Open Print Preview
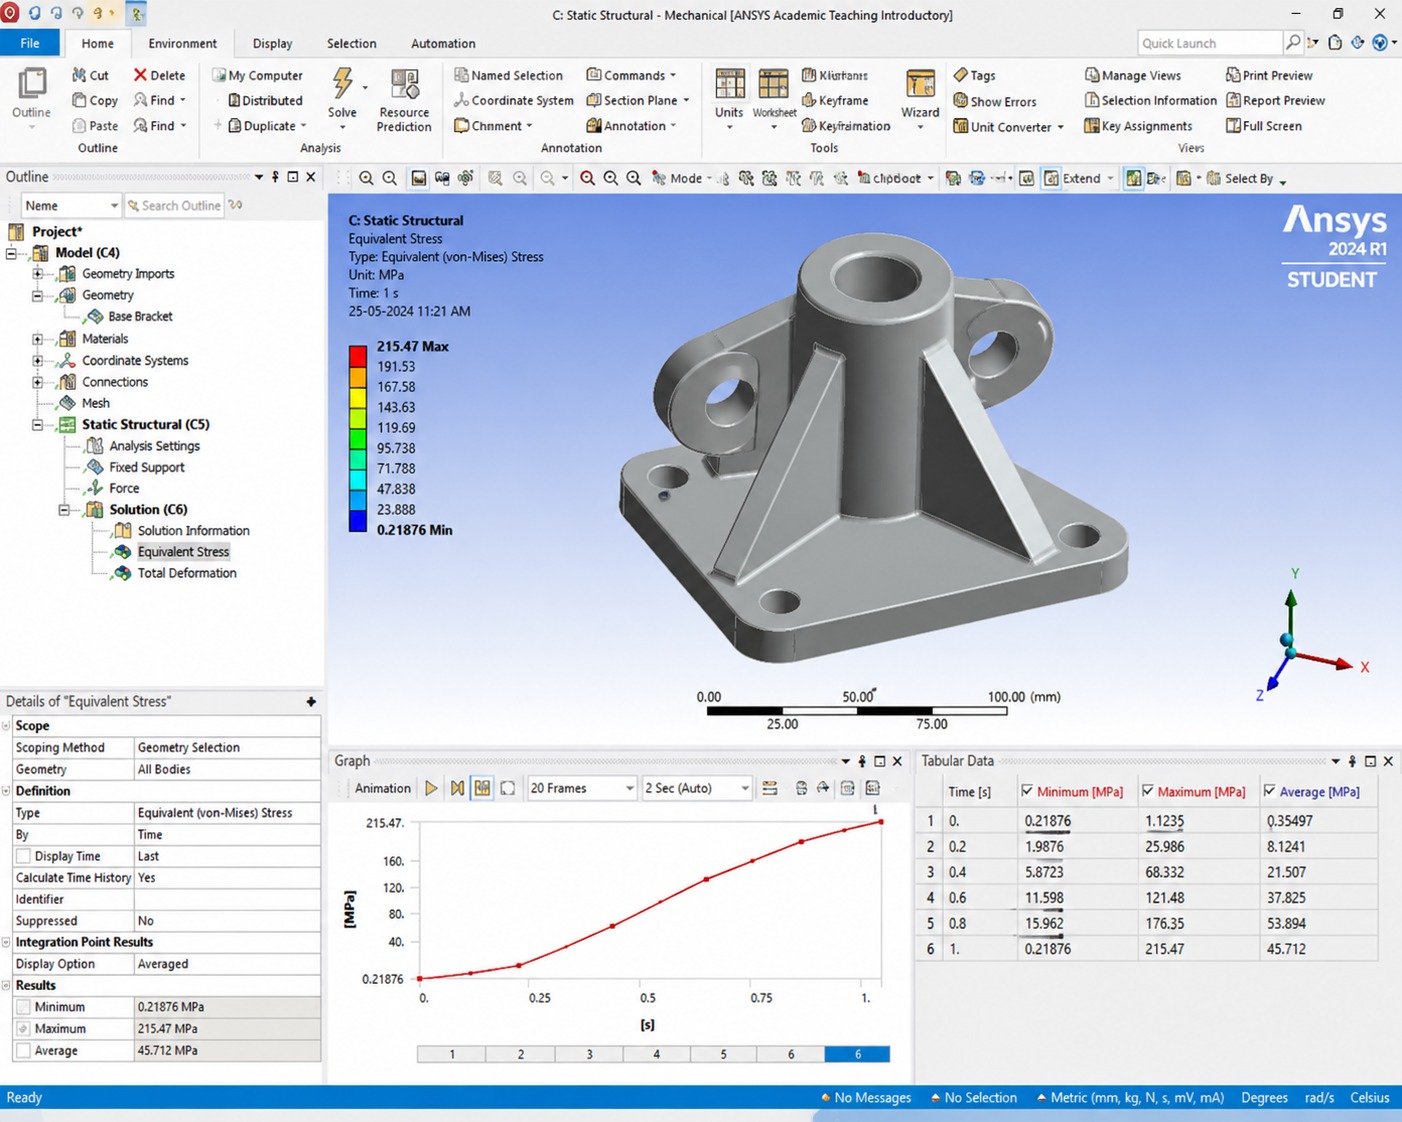The image size is (1402, 1122). tap(1269, 75)
